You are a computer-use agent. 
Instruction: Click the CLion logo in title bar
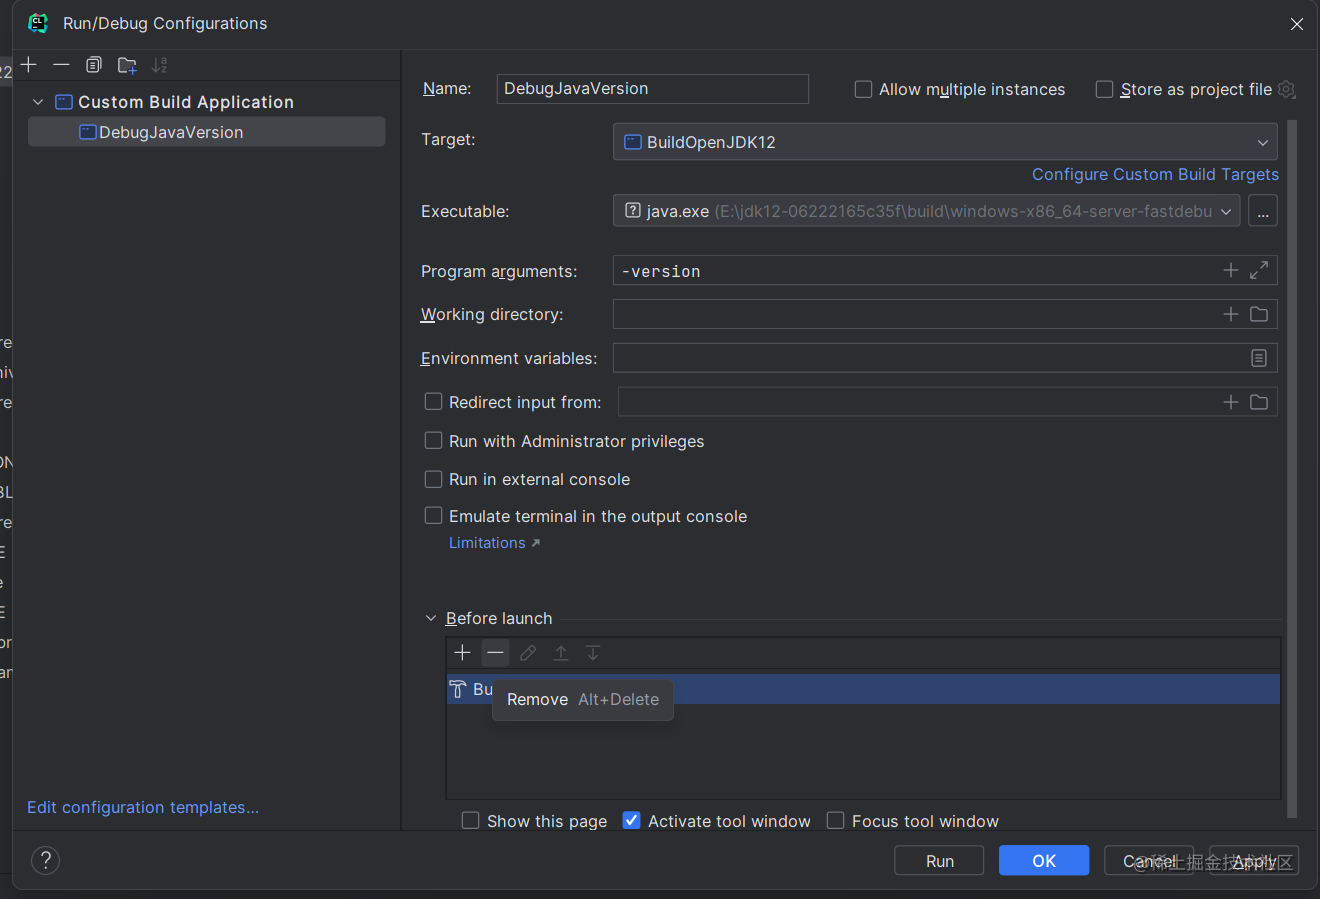click(x=38, y=23)
